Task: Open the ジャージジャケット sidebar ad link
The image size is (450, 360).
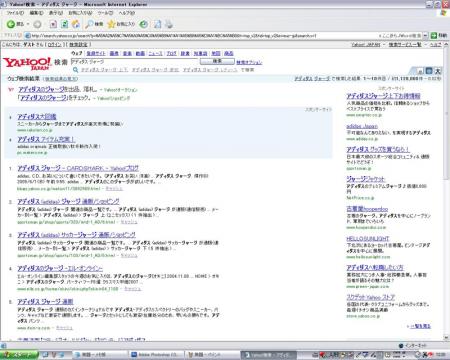Action: pos(365,179)
